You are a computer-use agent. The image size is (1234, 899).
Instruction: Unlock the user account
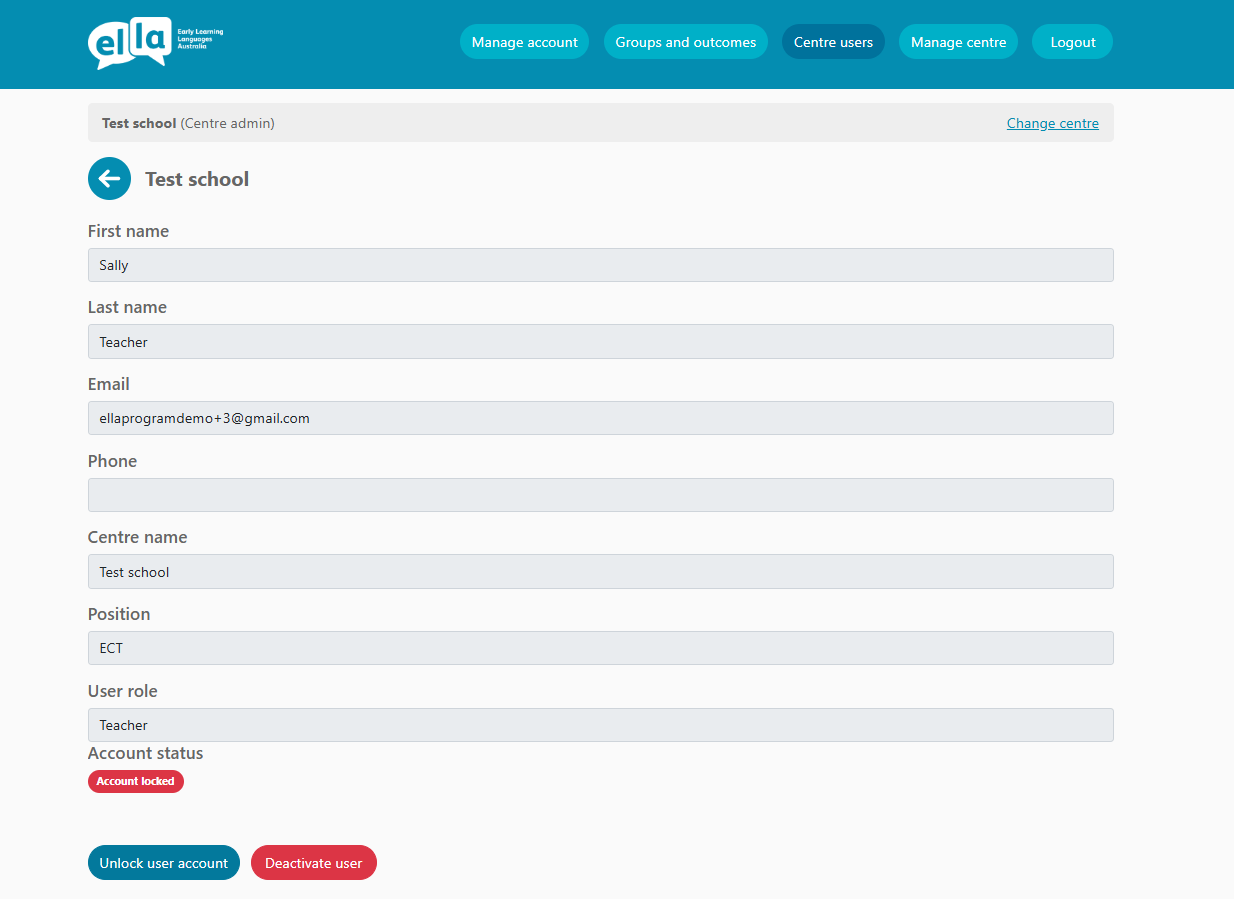[x=163, y=863]
